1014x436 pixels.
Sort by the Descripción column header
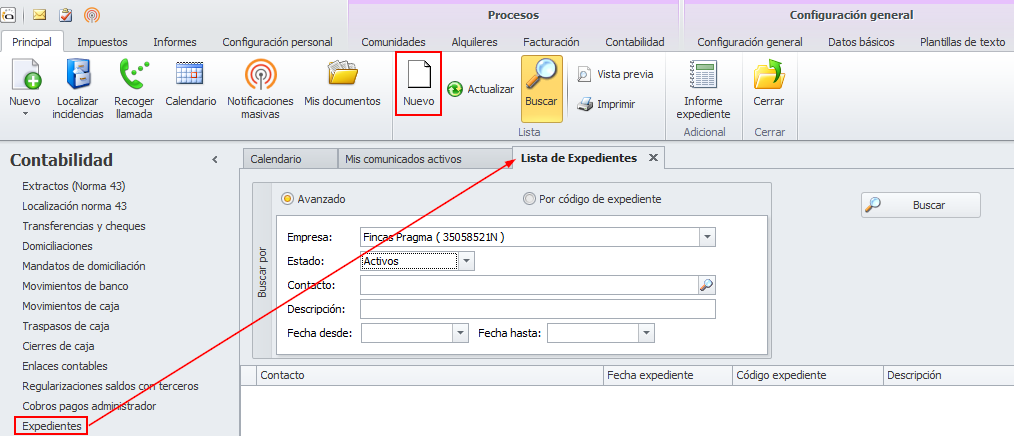[948, 375]
